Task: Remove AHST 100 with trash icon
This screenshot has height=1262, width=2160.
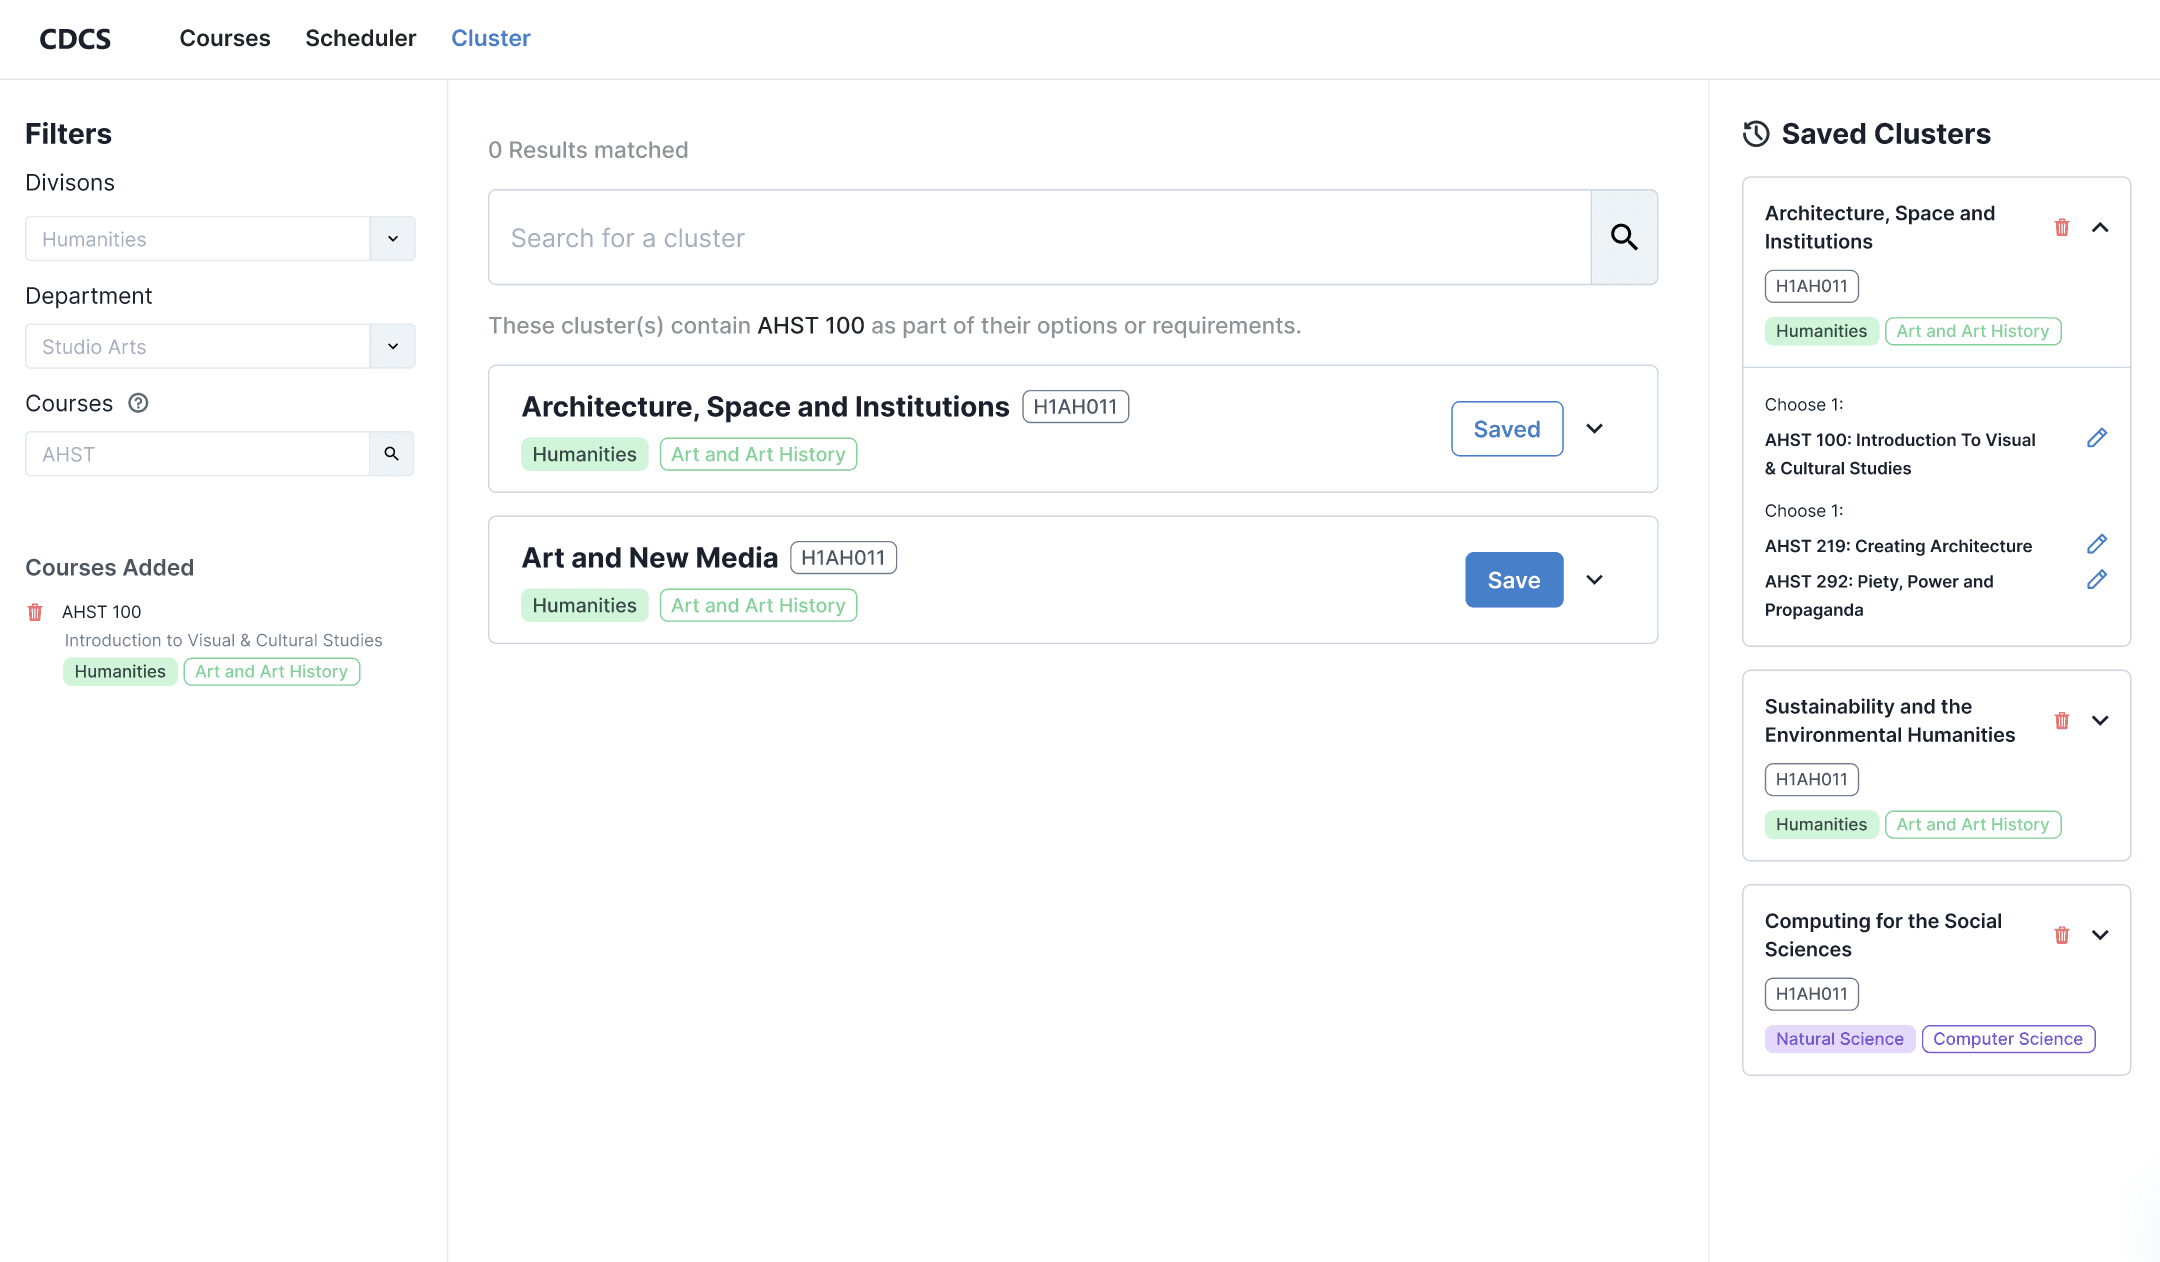Action: point(35,612)
